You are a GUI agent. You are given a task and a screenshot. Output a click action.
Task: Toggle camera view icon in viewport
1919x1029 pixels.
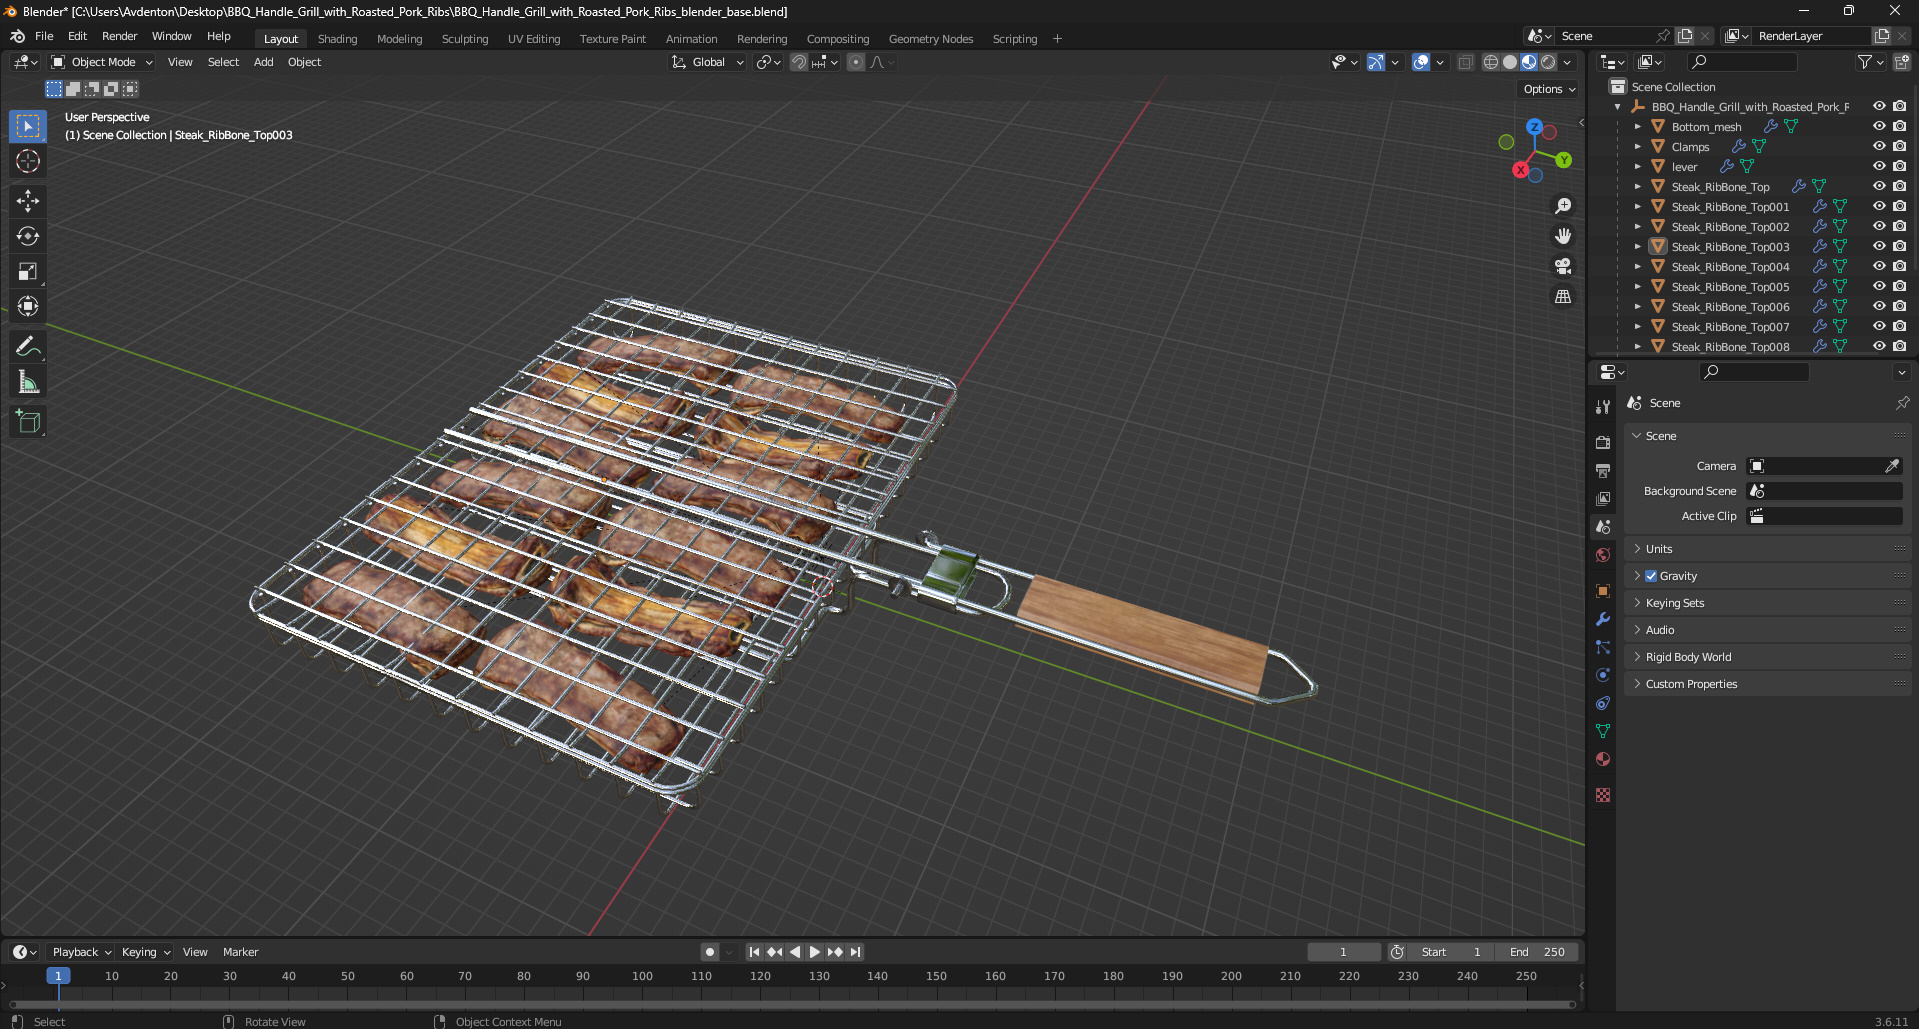tap(1563, 266)
